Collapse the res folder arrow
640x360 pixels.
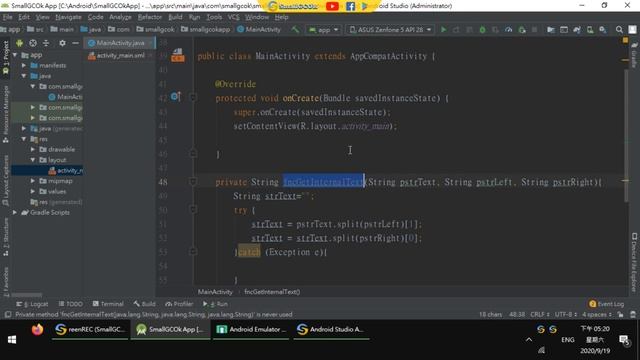point(24,139)
